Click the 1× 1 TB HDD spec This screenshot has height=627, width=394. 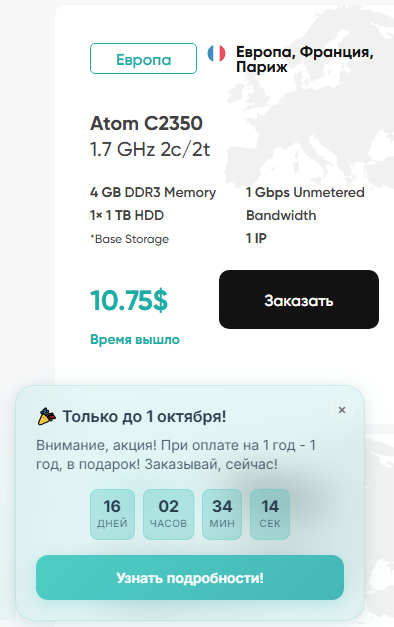(x=127, y=216)
